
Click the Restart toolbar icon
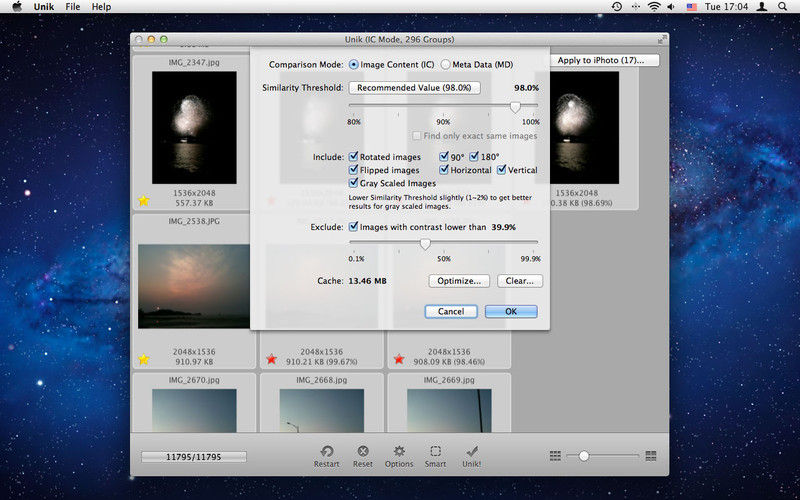click(x=327, y=452)
